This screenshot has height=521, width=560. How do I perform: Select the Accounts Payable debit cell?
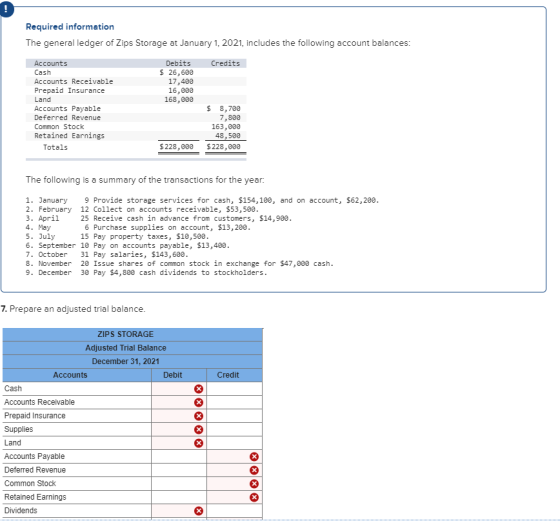coord(179,457)
